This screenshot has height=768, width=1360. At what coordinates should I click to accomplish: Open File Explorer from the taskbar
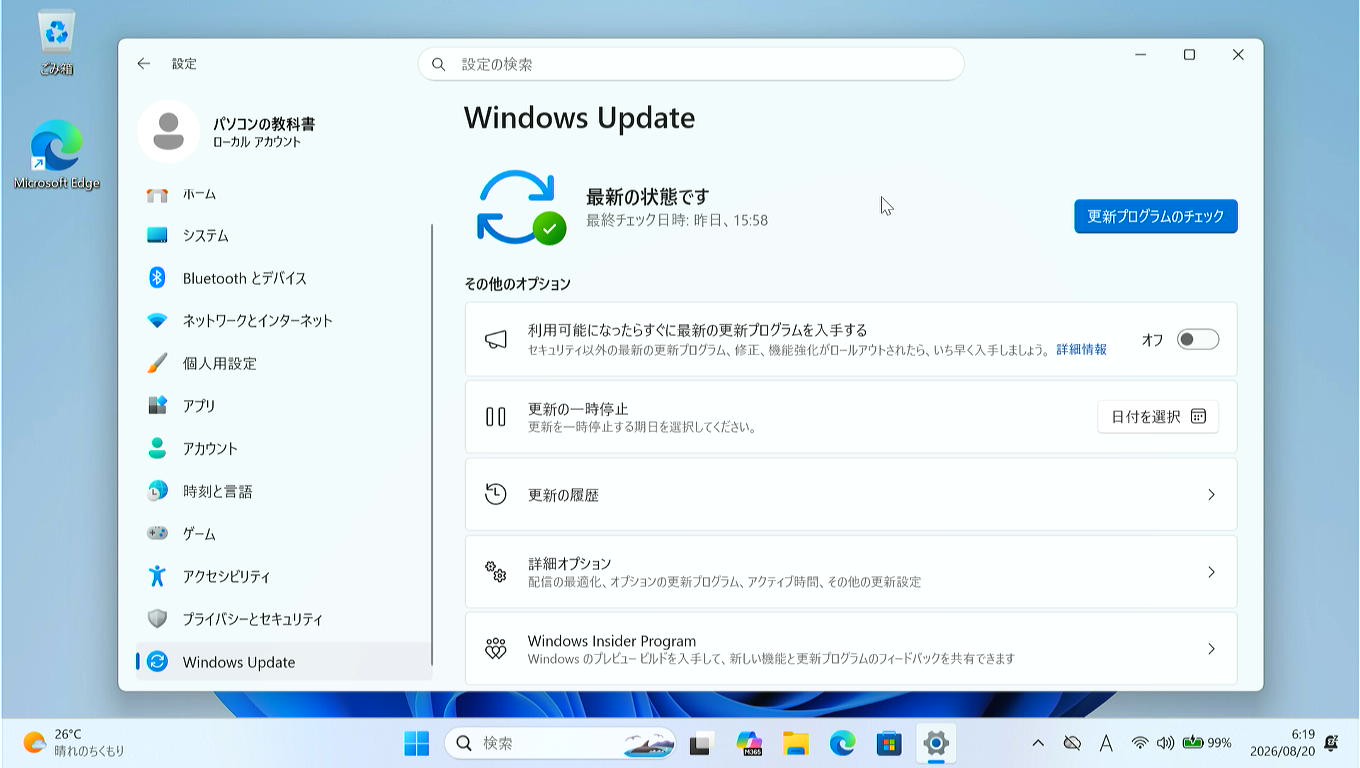796,743
